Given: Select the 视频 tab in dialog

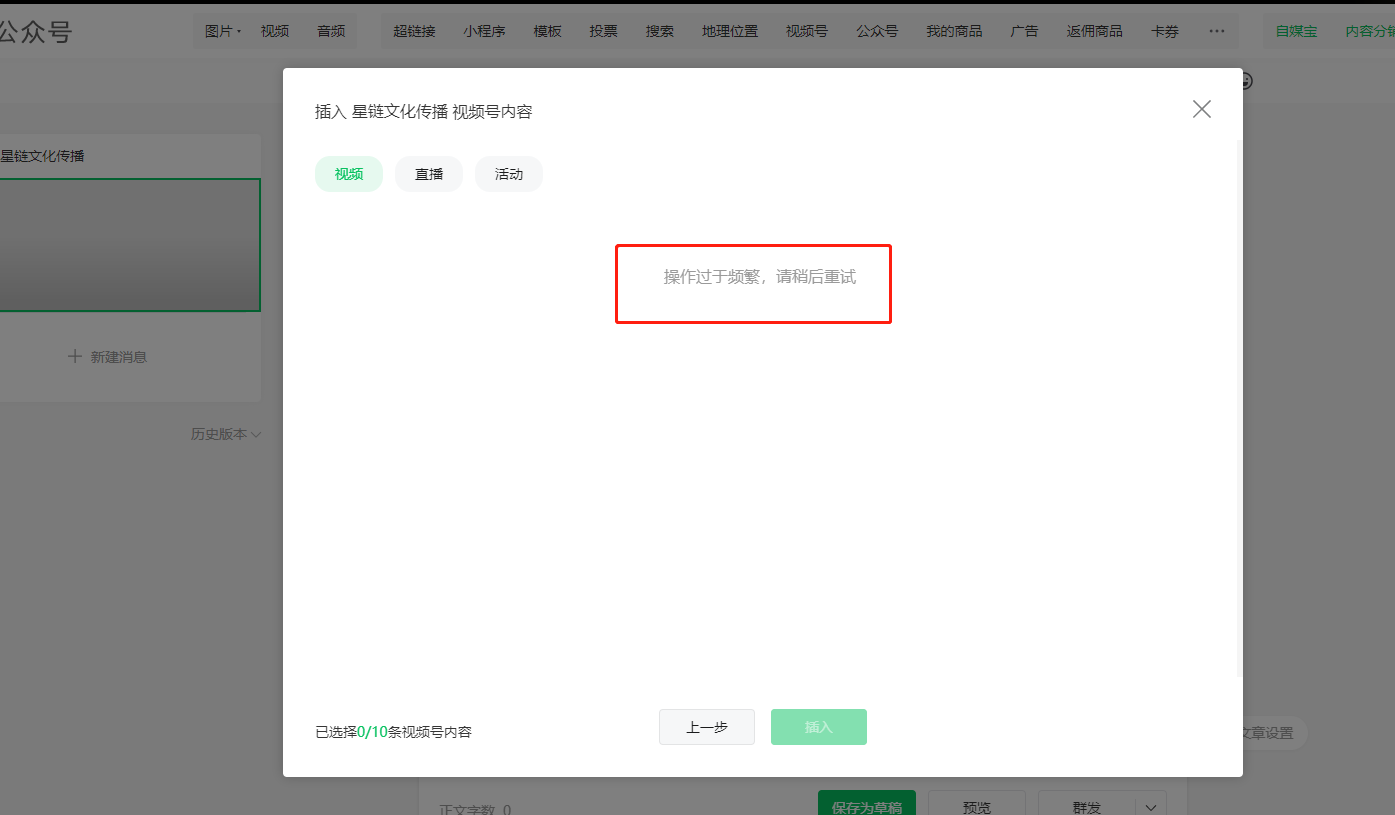Looking at the screenshot, I should [x=349, y=174].
